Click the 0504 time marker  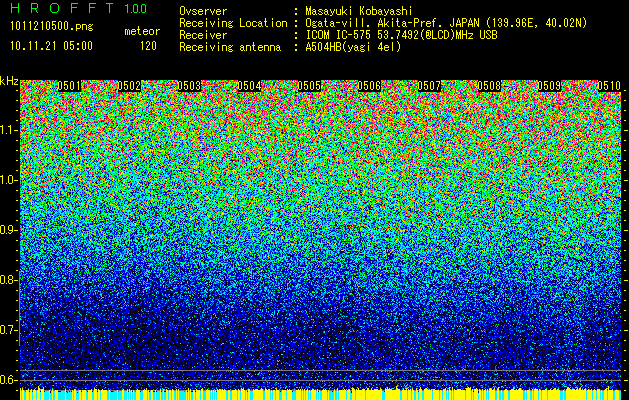(249, 86)
